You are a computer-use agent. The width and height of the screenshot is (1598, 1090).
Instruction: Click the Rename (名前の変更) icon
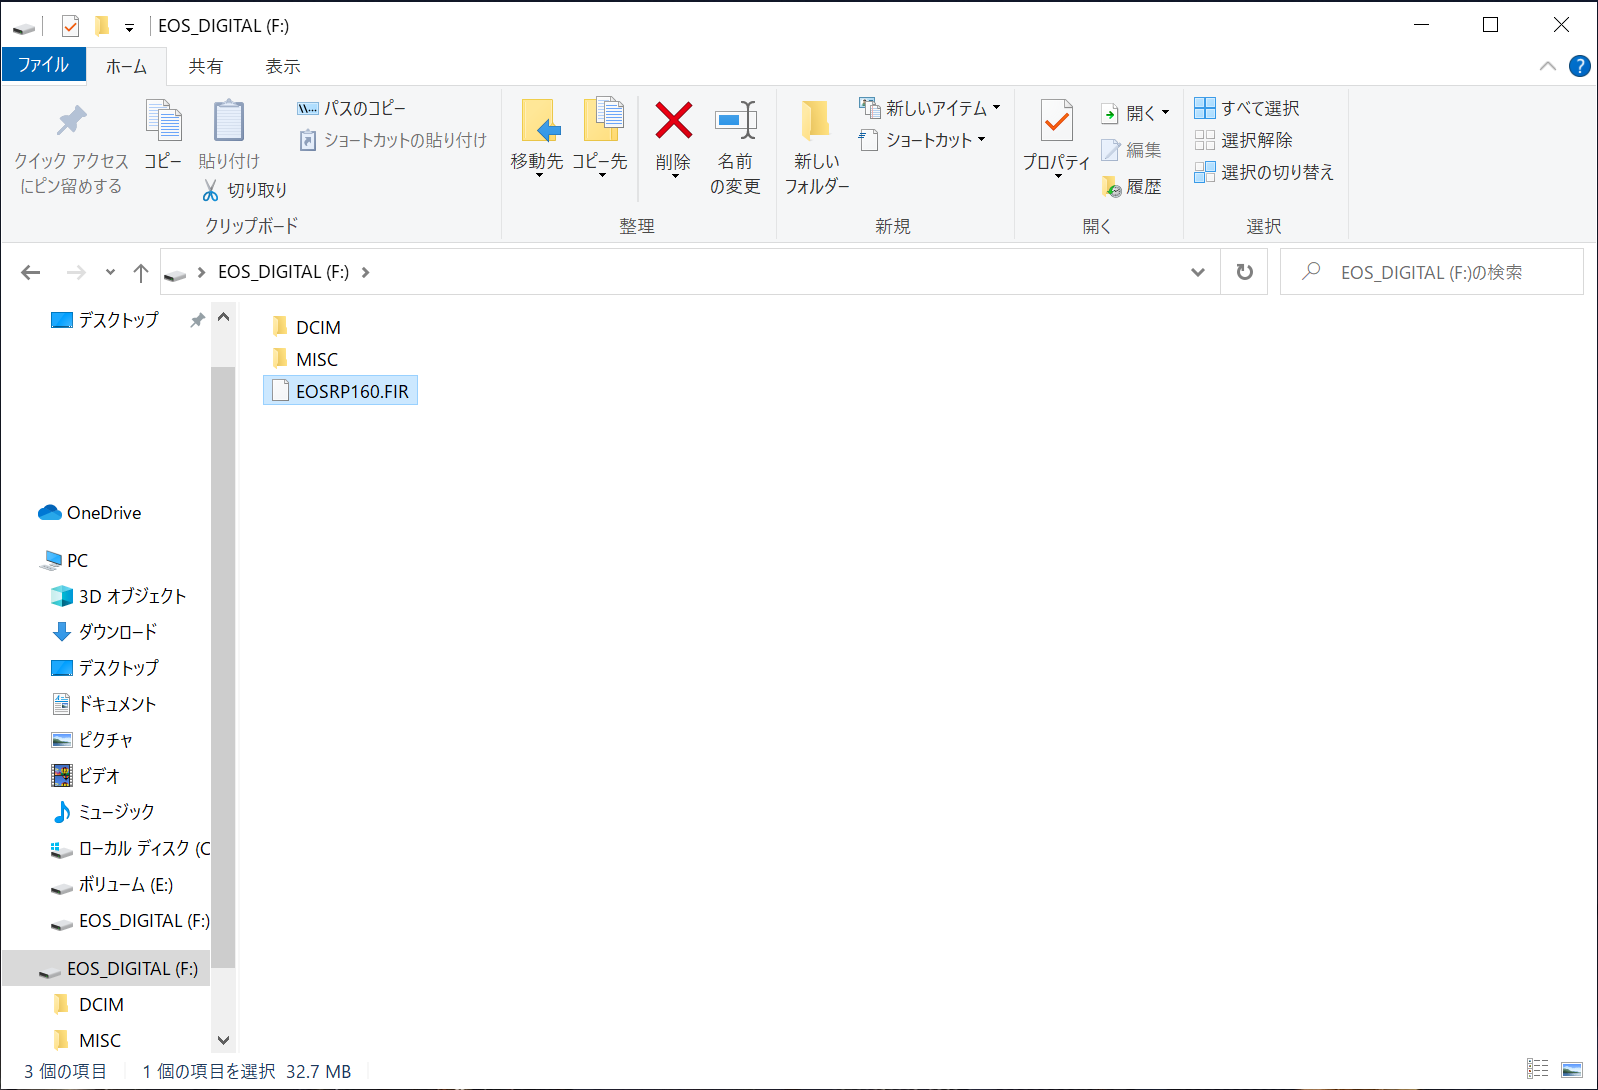735,122
